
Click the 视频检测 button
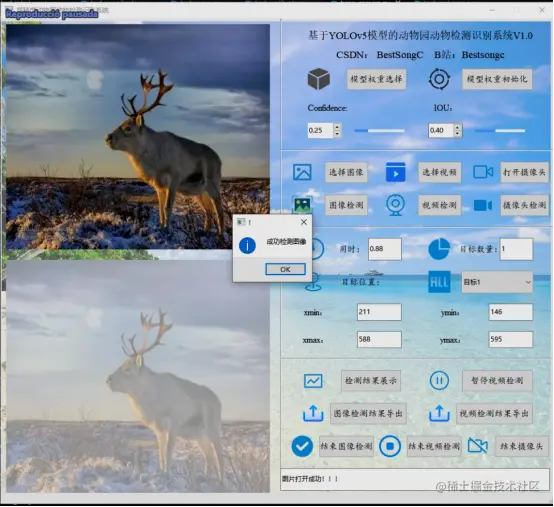point(440,205)
